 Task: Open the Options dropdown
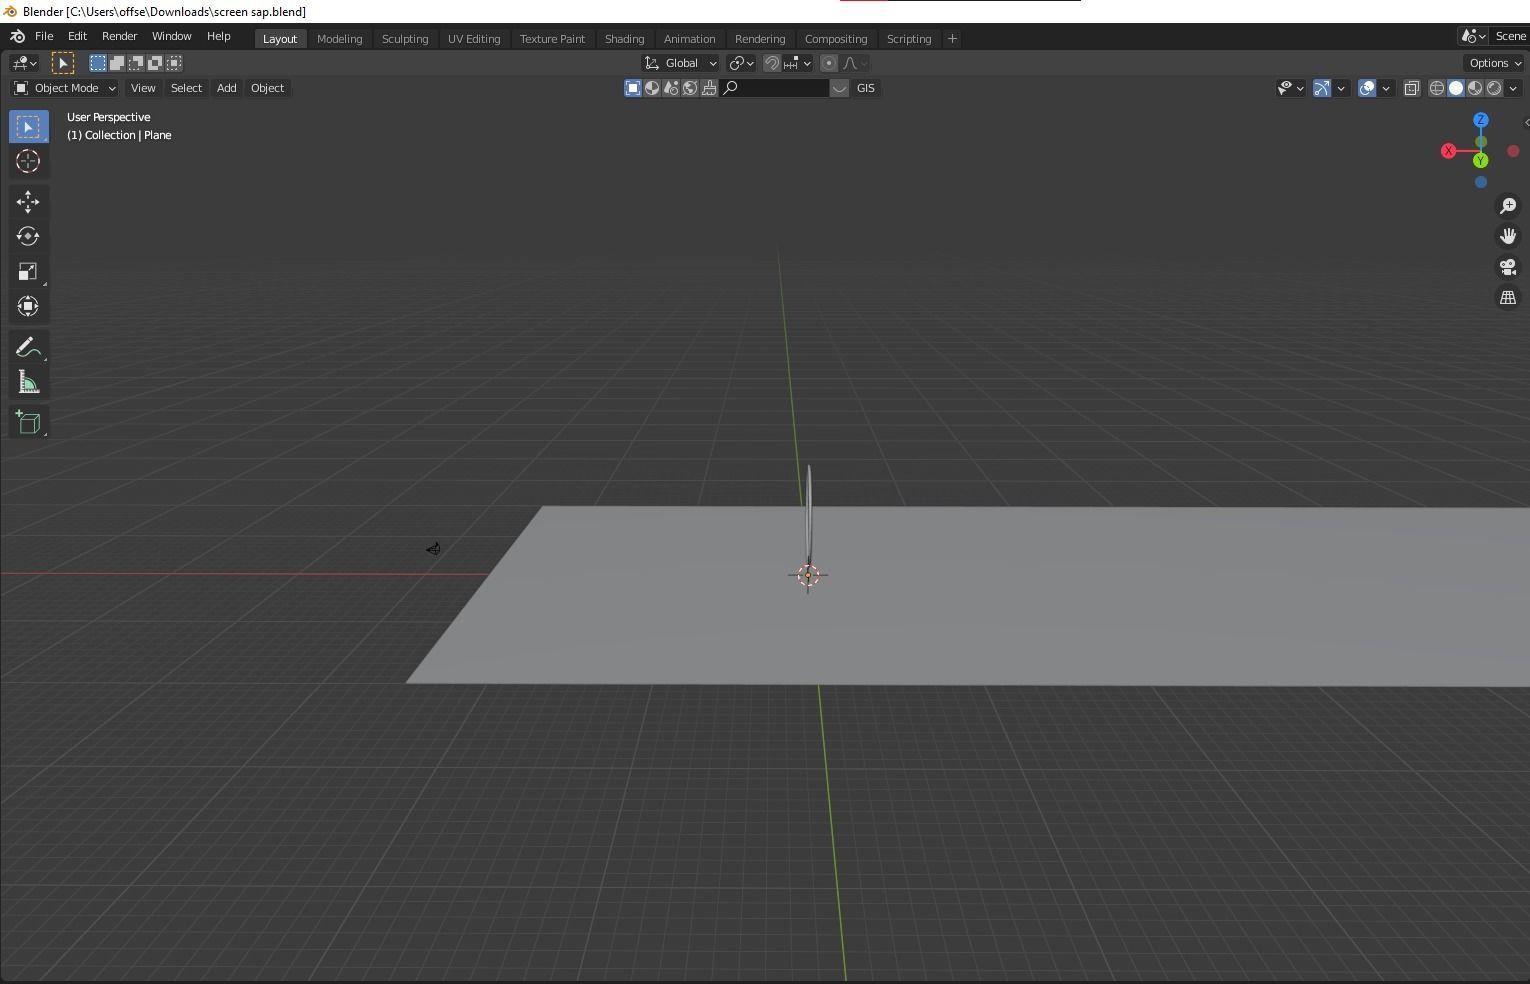[x=1495, y=63]
